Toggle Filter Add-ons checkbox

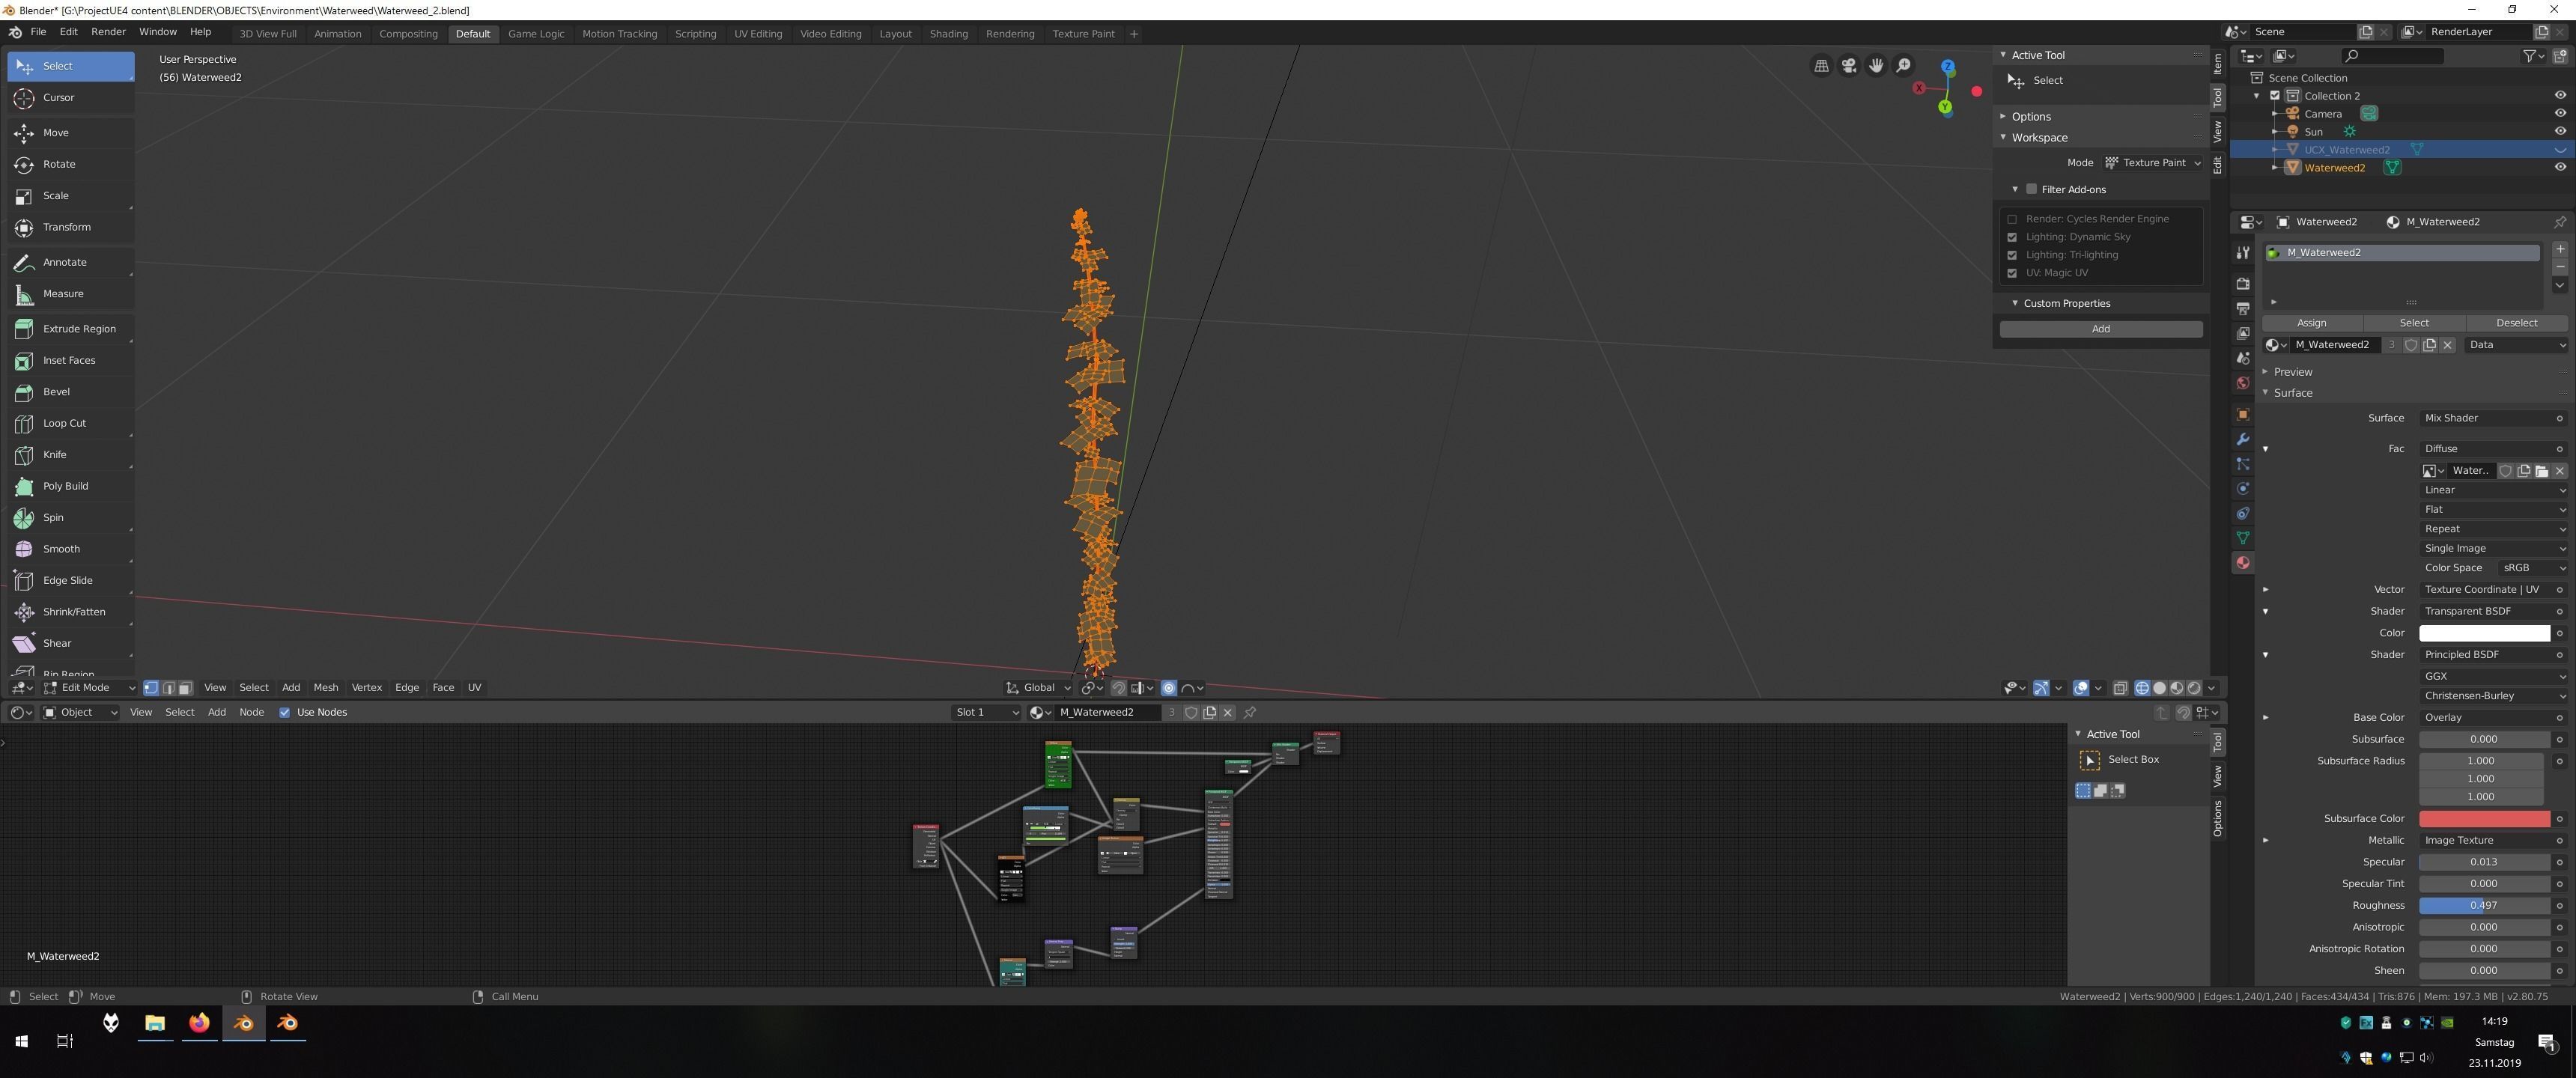[x=2031, y=189]
